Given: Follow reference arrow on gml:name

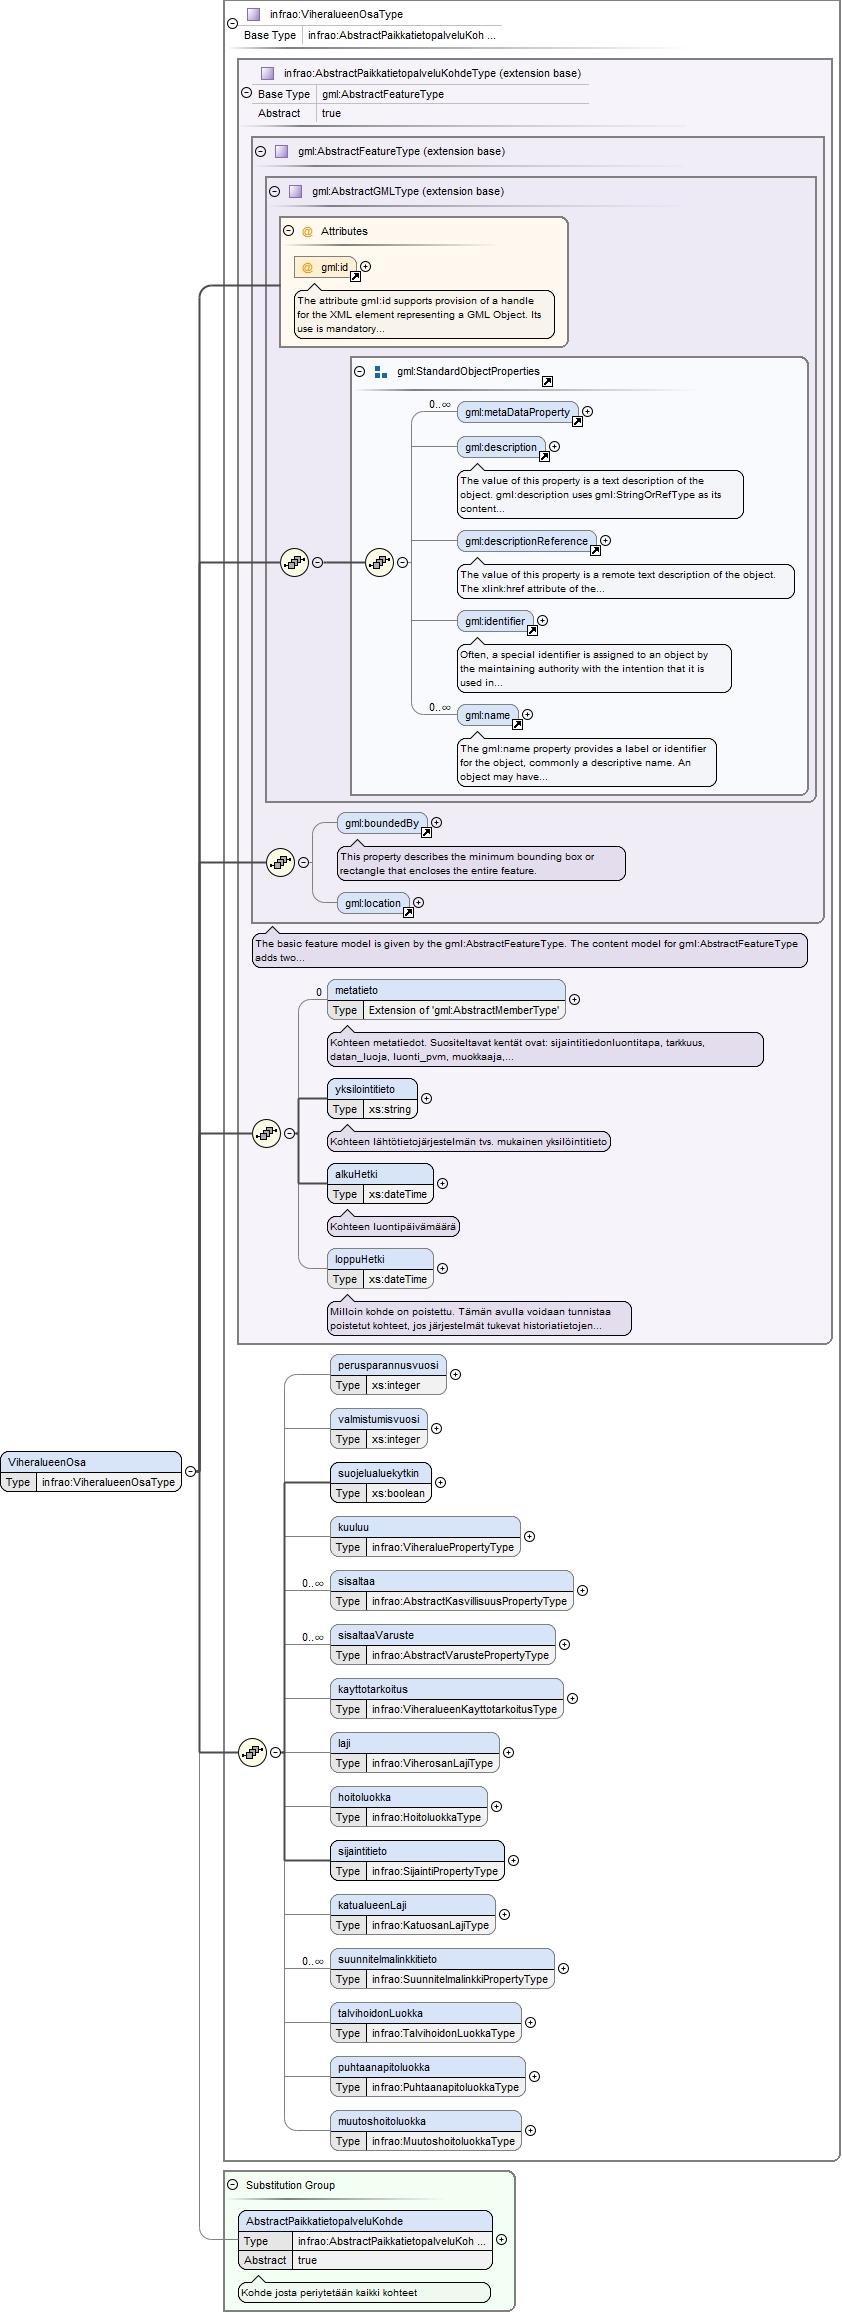Looking at the screenshot, I should pyautogui.click(x=517, y=724).
